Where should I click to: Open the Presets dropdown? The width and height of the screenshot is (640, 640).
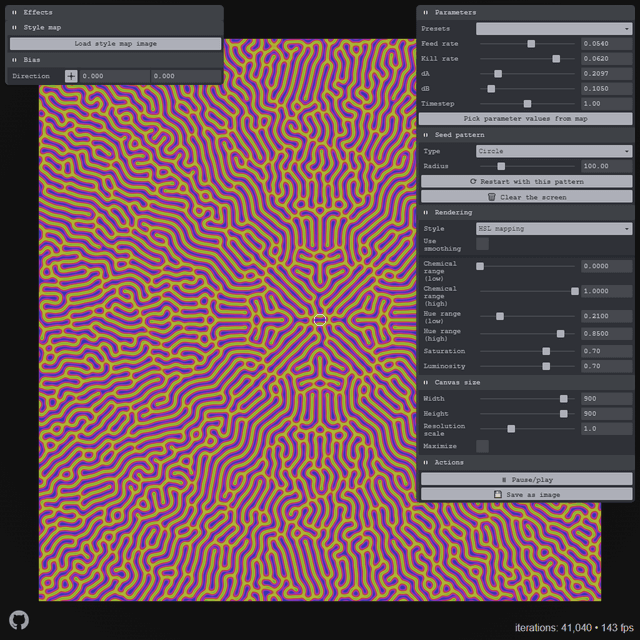tap(554, 29)
